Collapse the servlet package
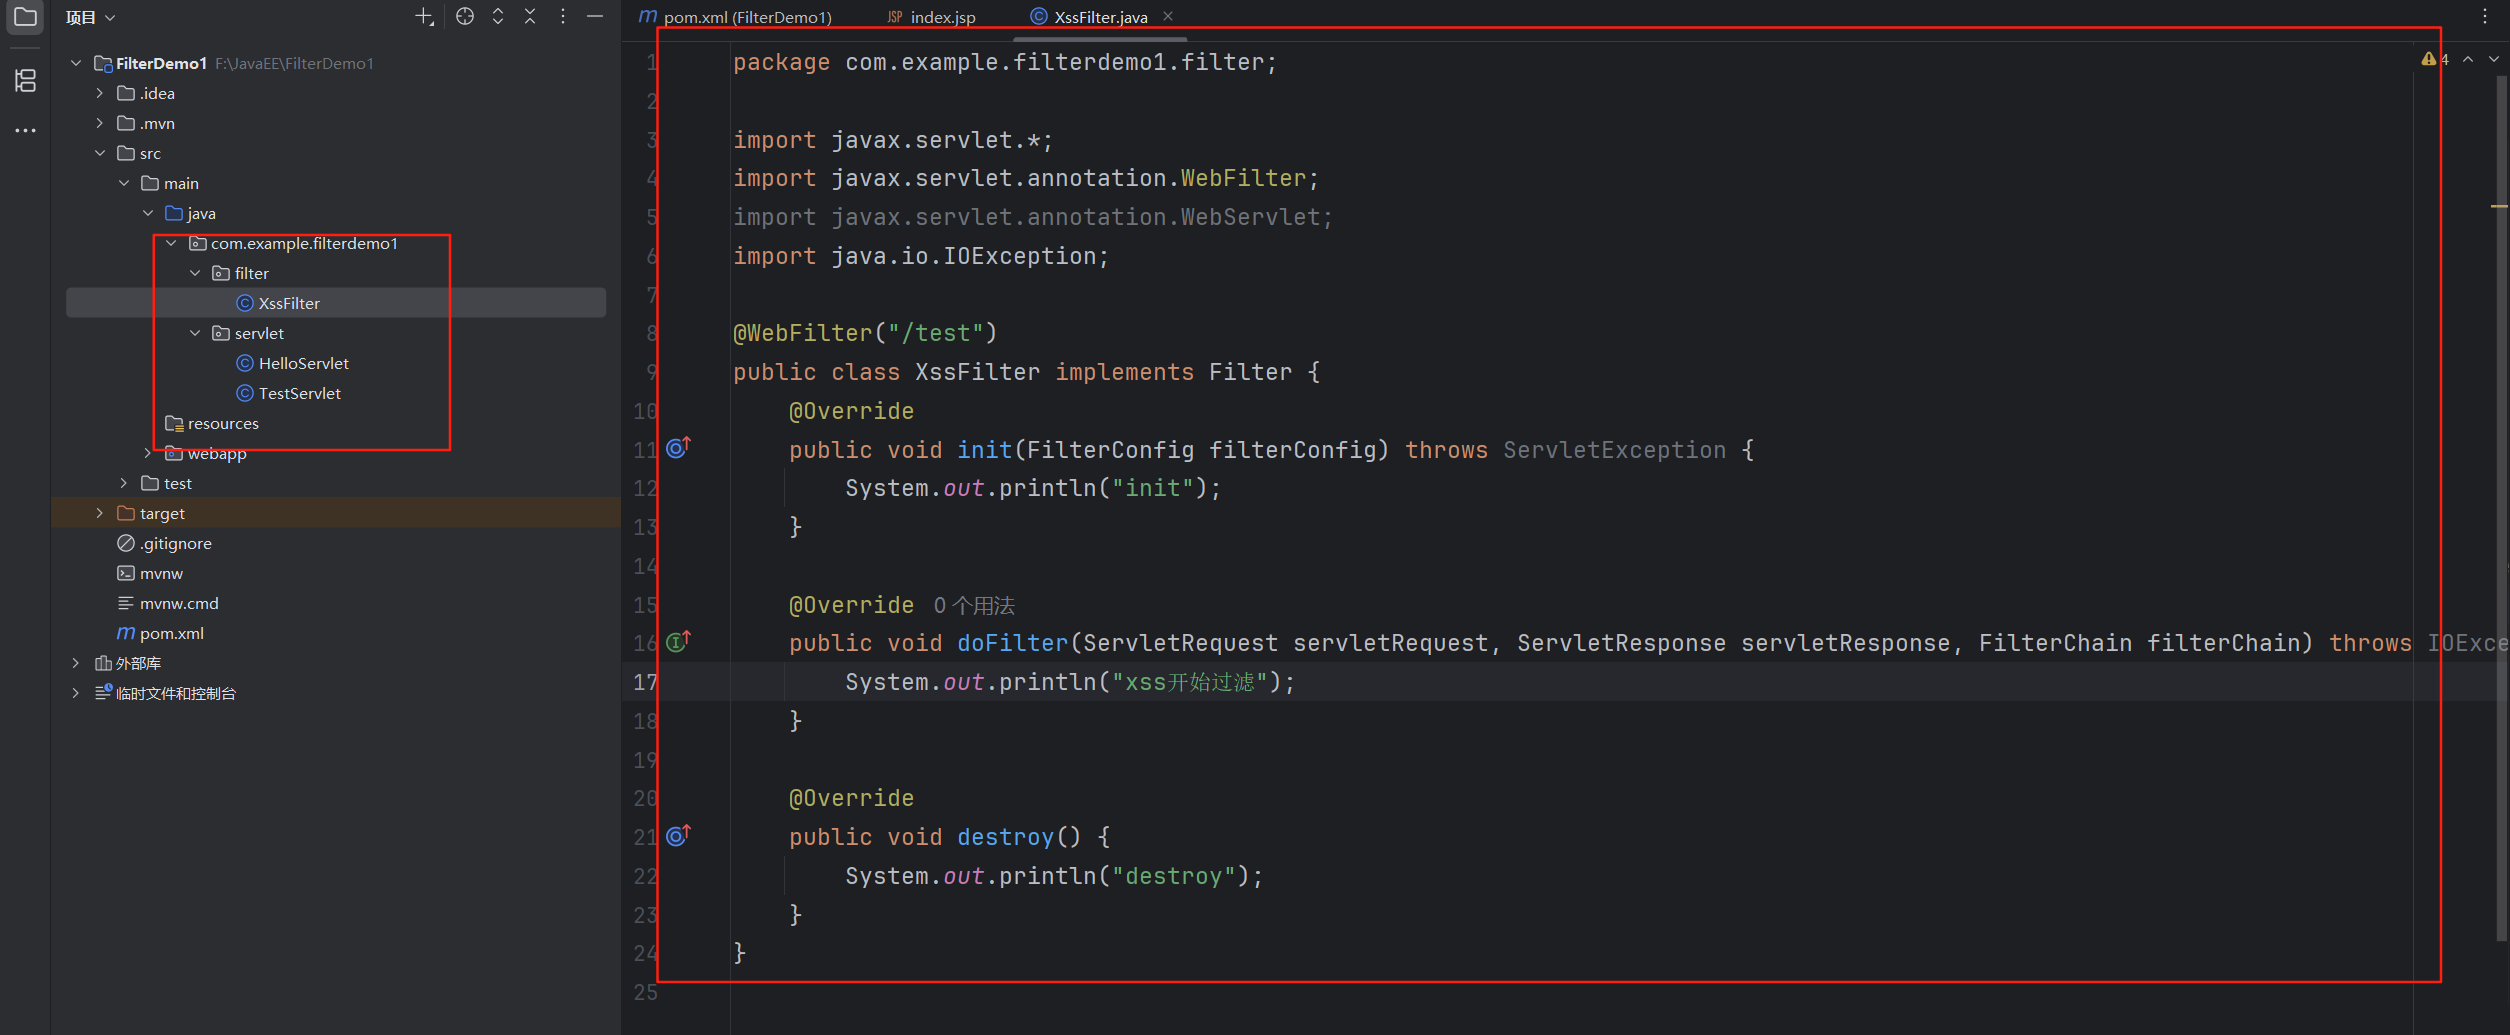 tap(196, 333)
